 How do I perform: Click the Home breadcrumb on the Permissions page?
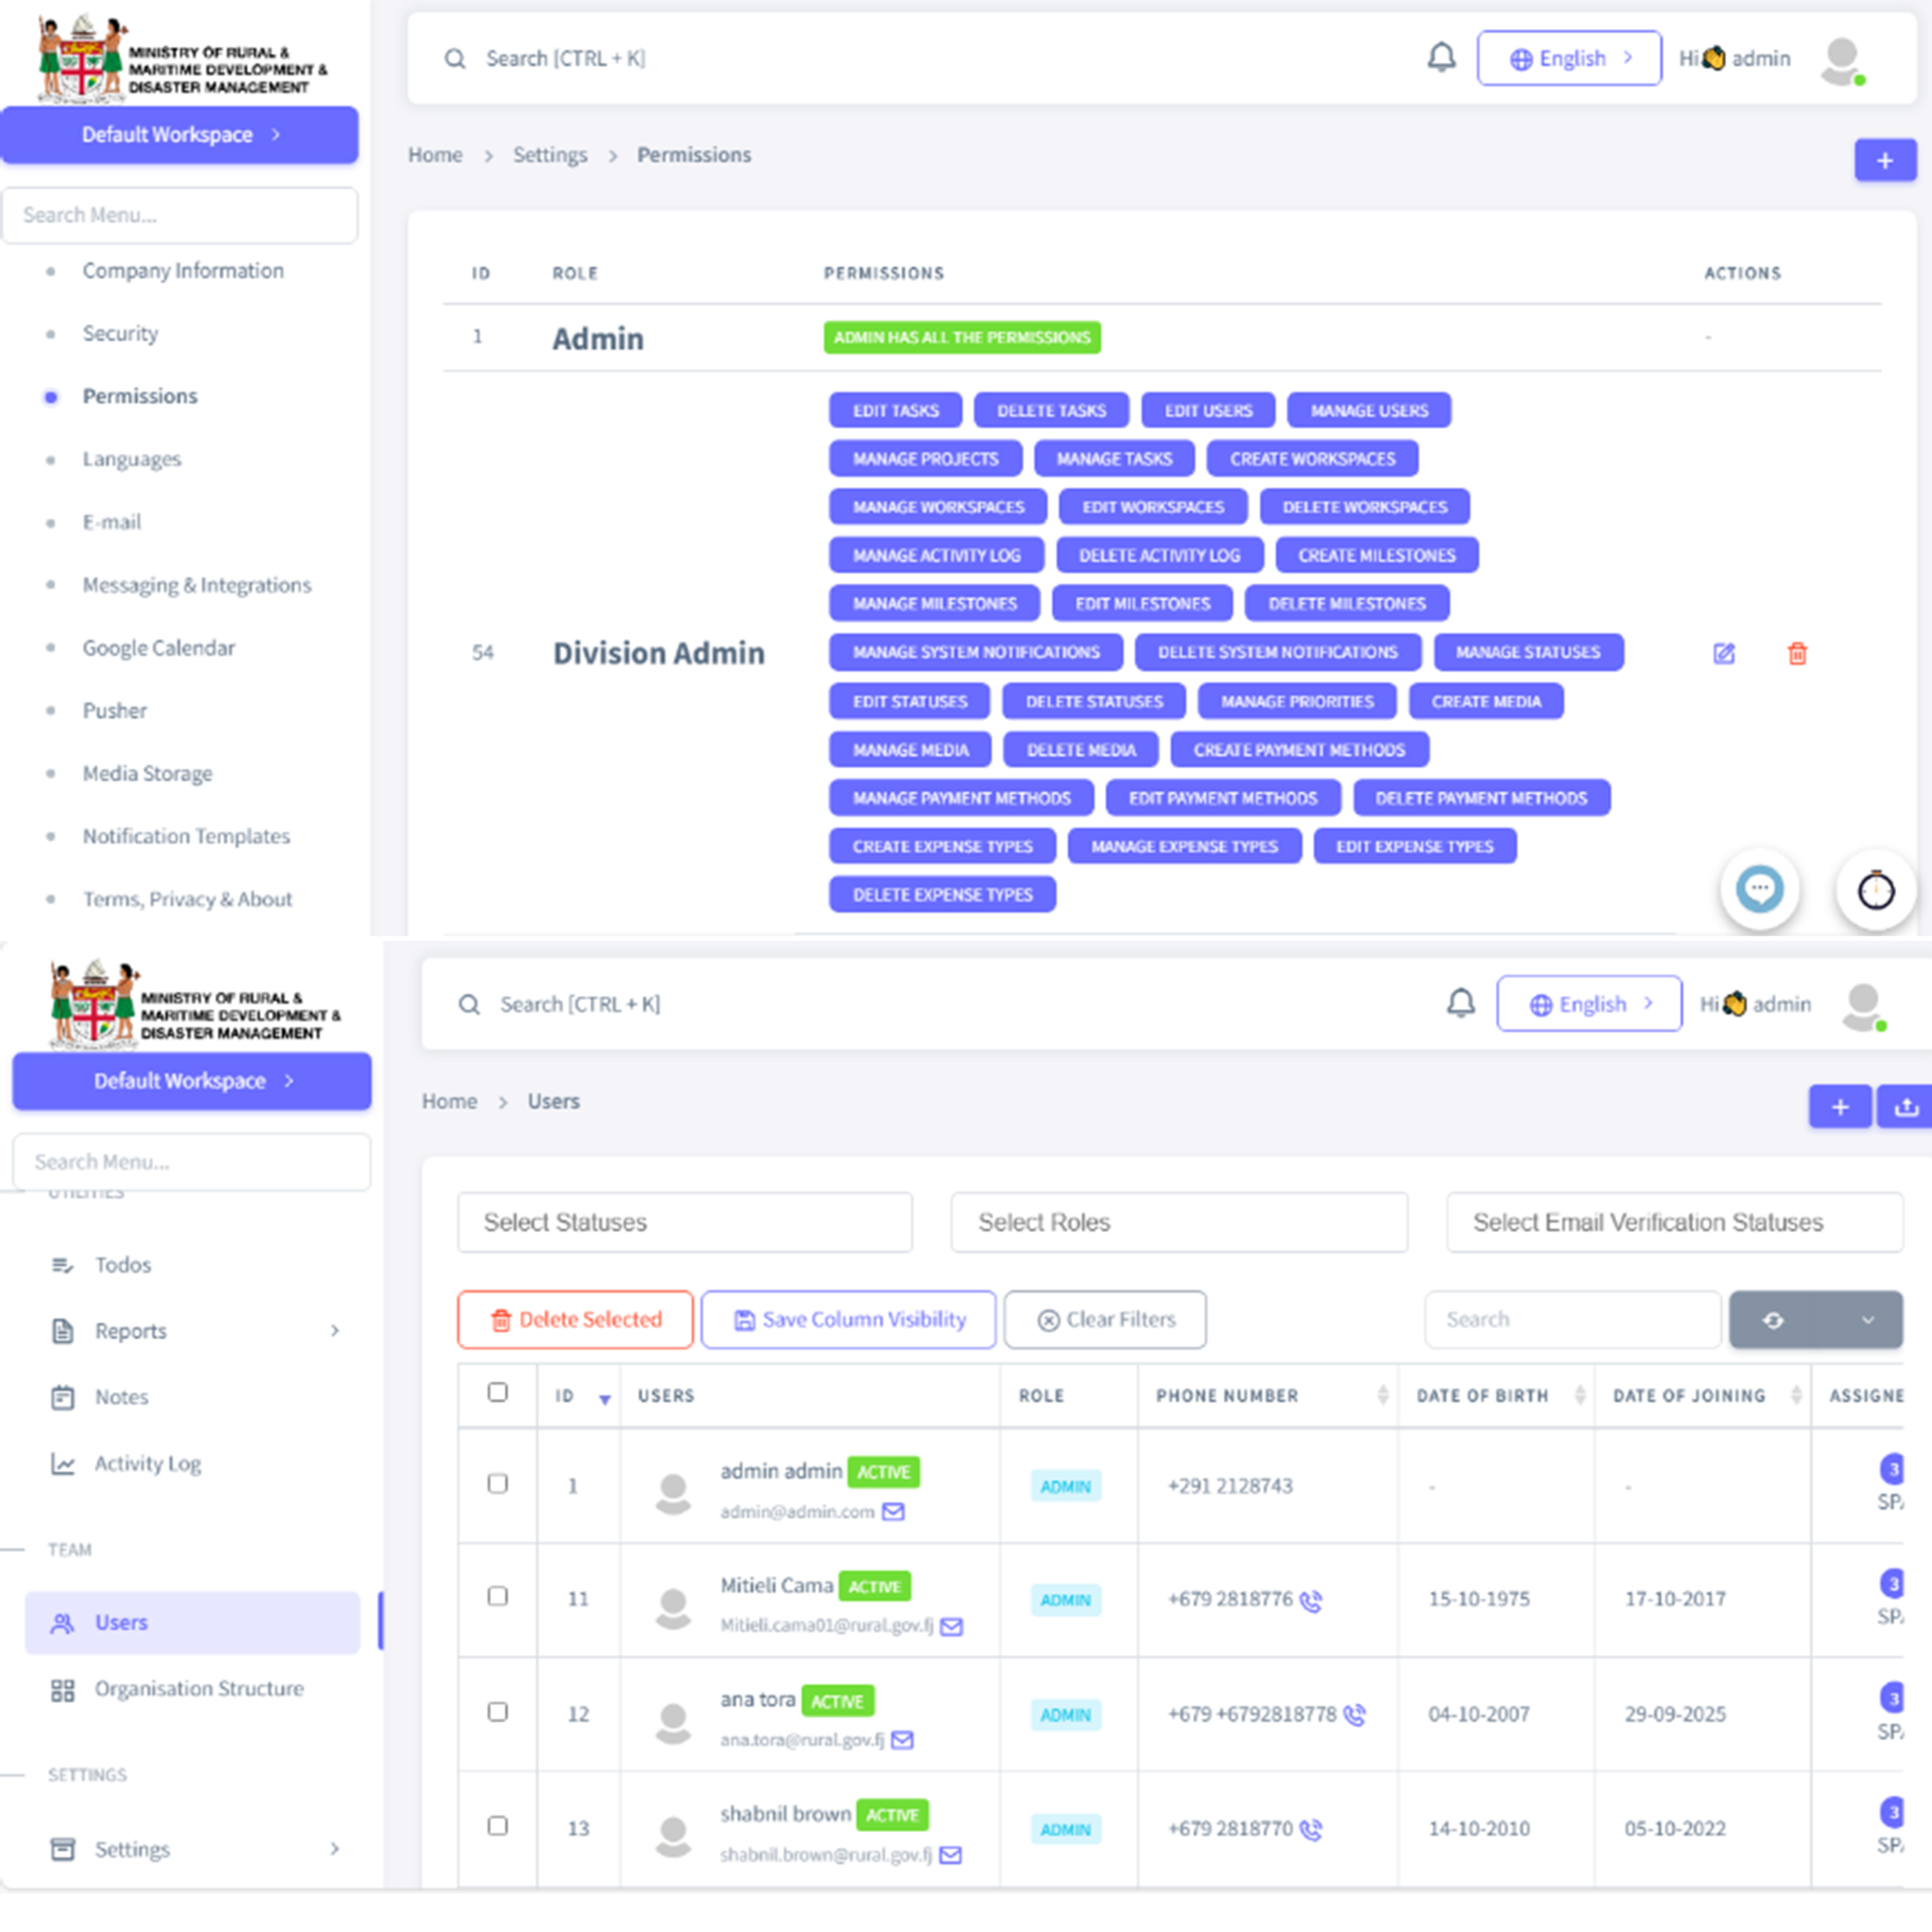point(435,155)
